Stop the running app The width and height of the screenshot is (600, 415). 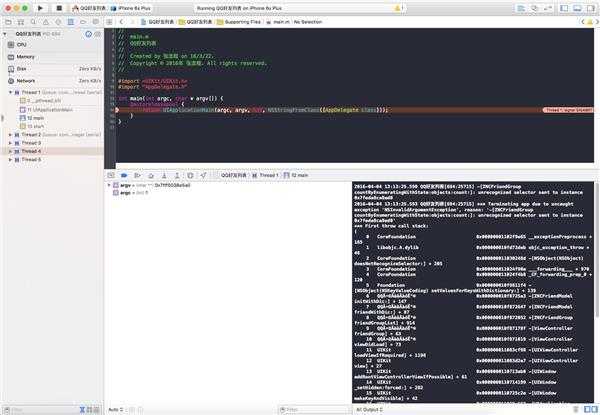pos(59,8)
